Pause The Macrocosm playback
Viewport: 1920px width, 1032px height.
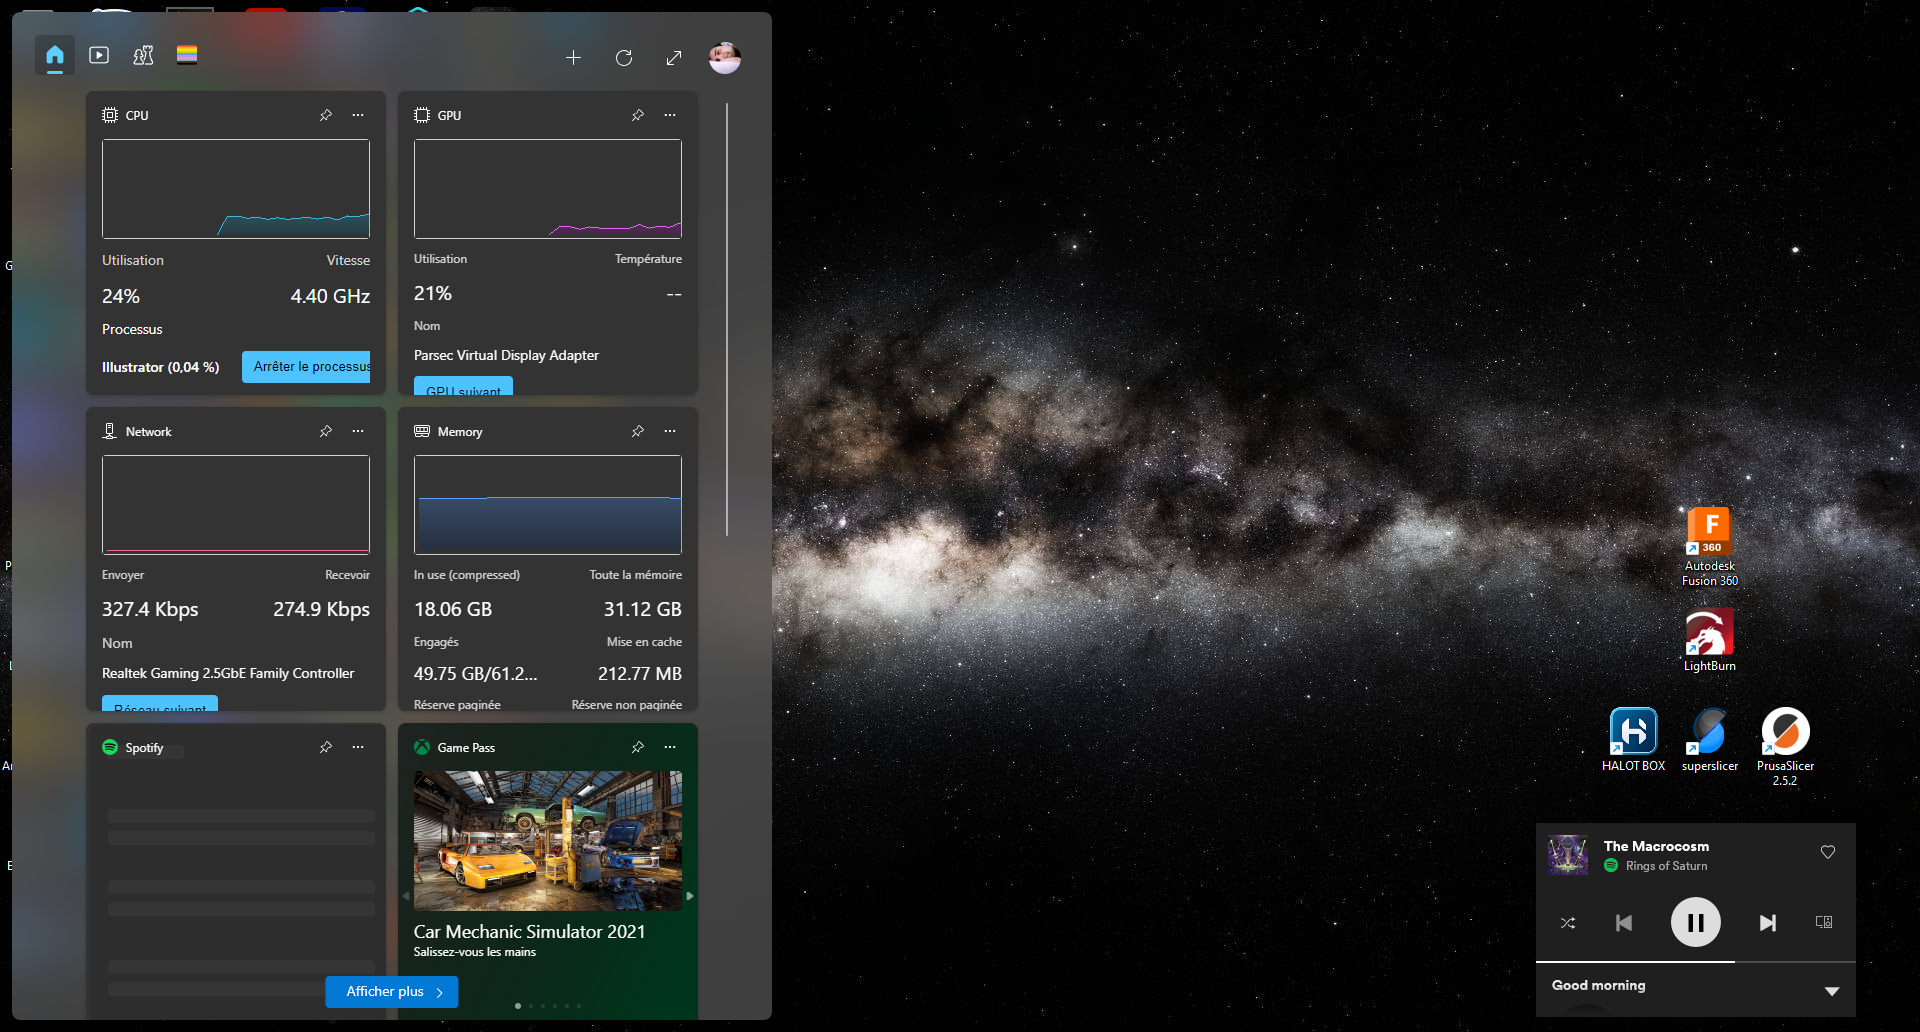coord(1696,922)
